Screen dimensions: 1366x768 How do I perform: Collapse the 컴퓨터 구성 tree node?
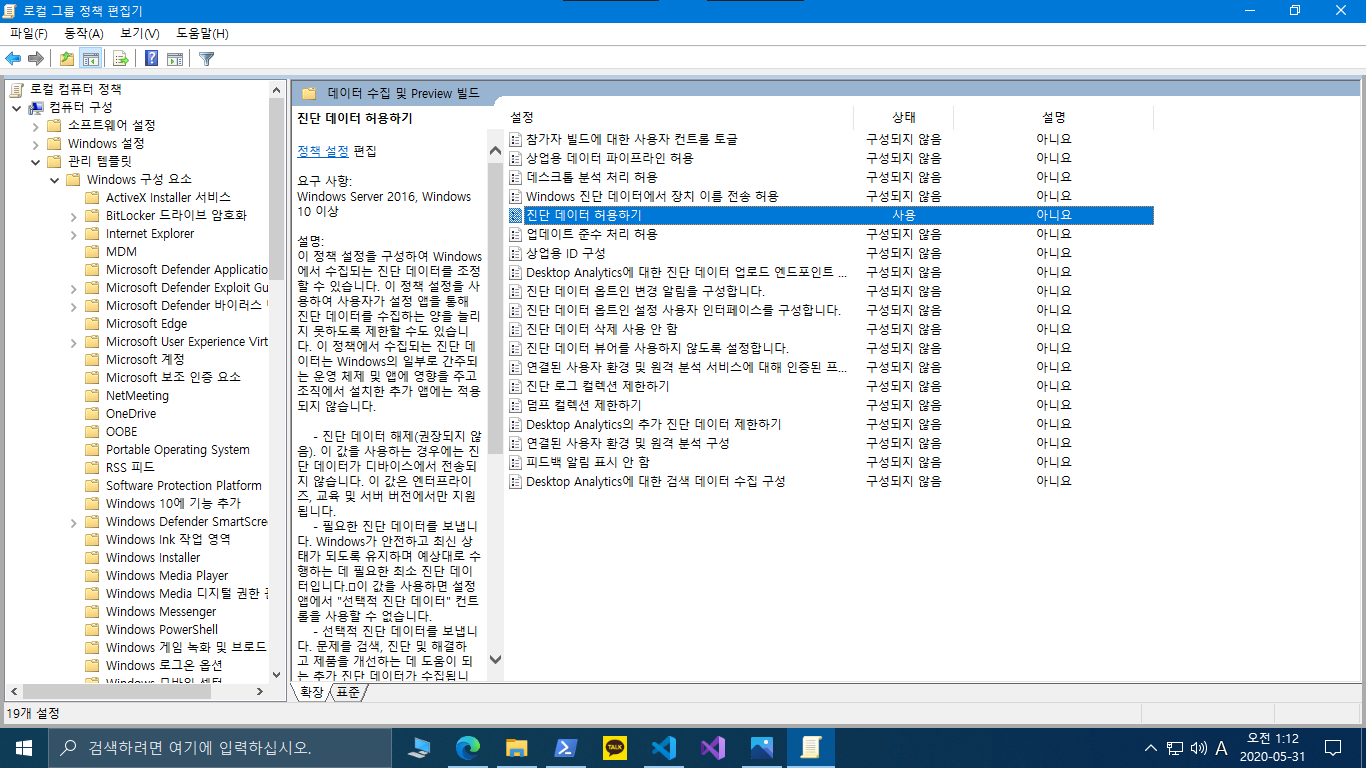tap(17, 107)
